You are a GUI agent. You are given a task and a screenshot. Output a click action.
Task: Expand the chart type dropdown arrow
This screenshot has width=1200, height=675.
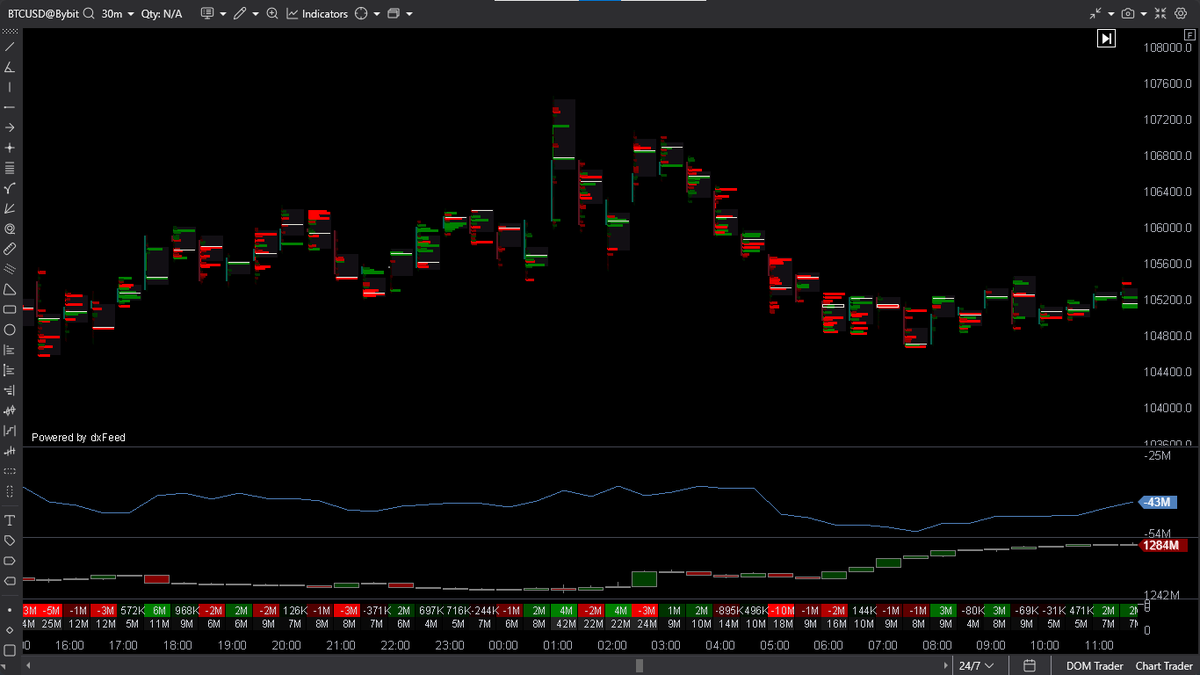[223, 15]
